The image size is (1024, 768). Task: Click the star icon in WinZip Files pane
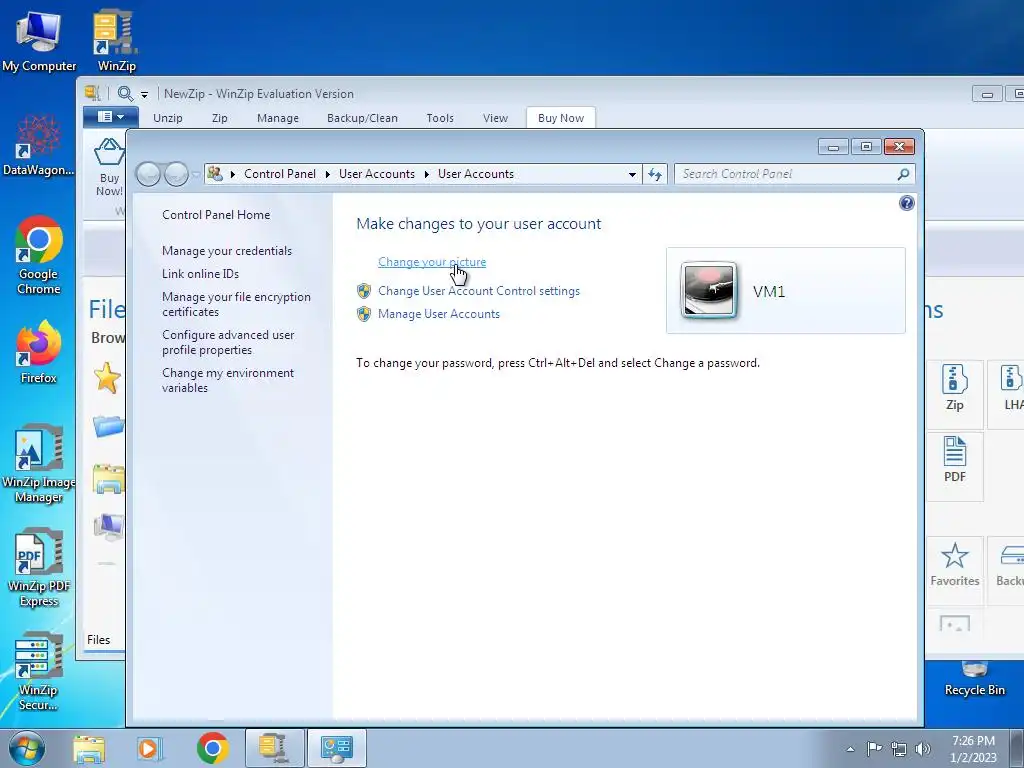tap(107, 378)
